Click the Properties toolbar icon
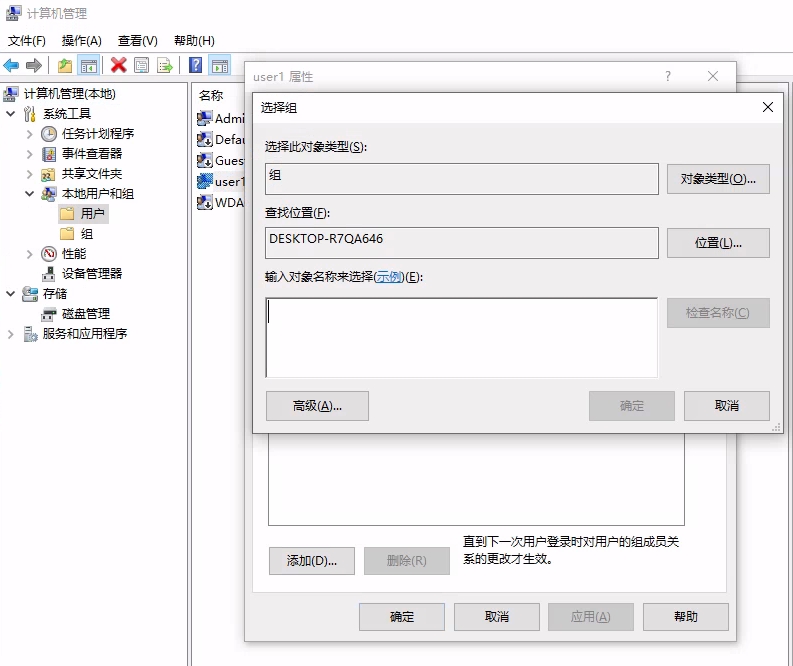The height and width of the screenshot is (666, 793). tap(142, 65)
